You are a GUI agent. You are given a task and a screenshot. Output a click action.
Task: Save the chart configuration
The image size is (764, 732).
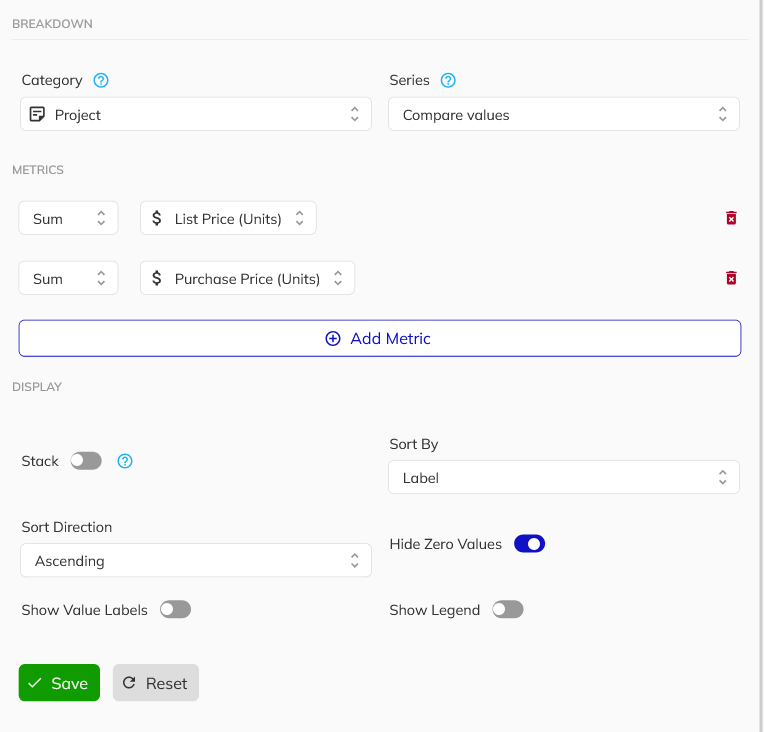(59, 683)
